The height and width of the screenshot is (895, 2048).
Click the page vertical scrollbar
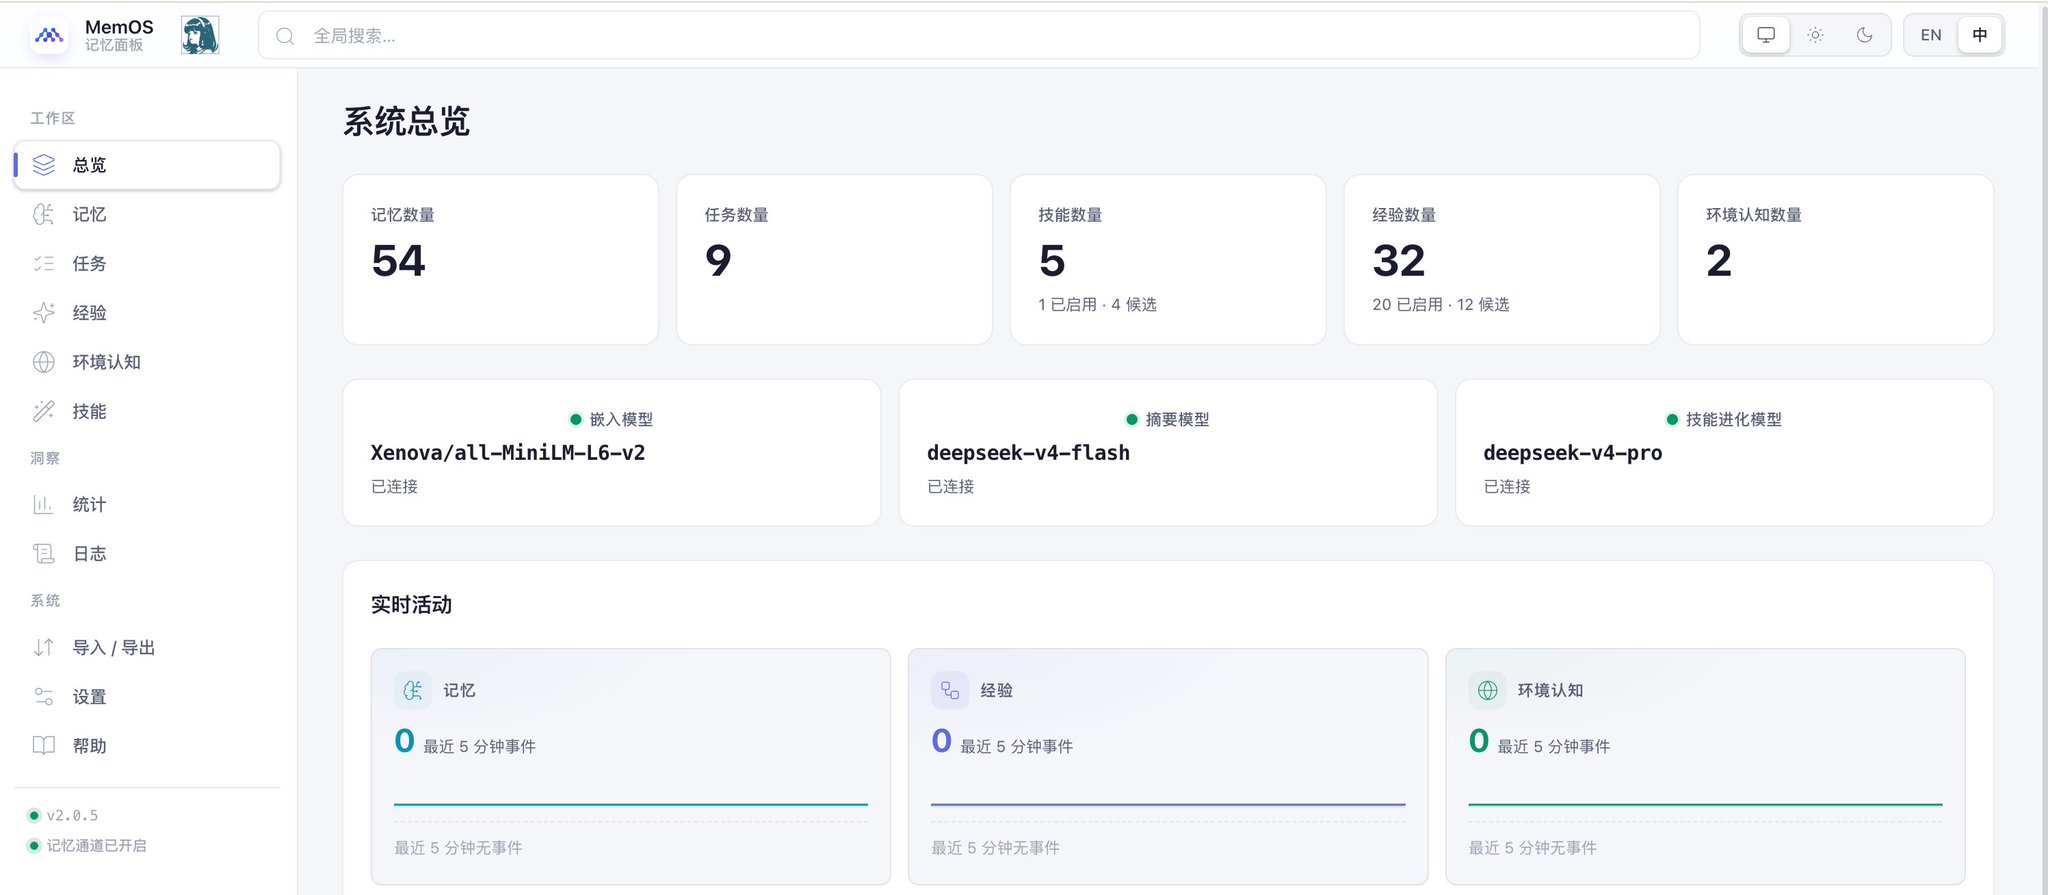coord(2043,450)
